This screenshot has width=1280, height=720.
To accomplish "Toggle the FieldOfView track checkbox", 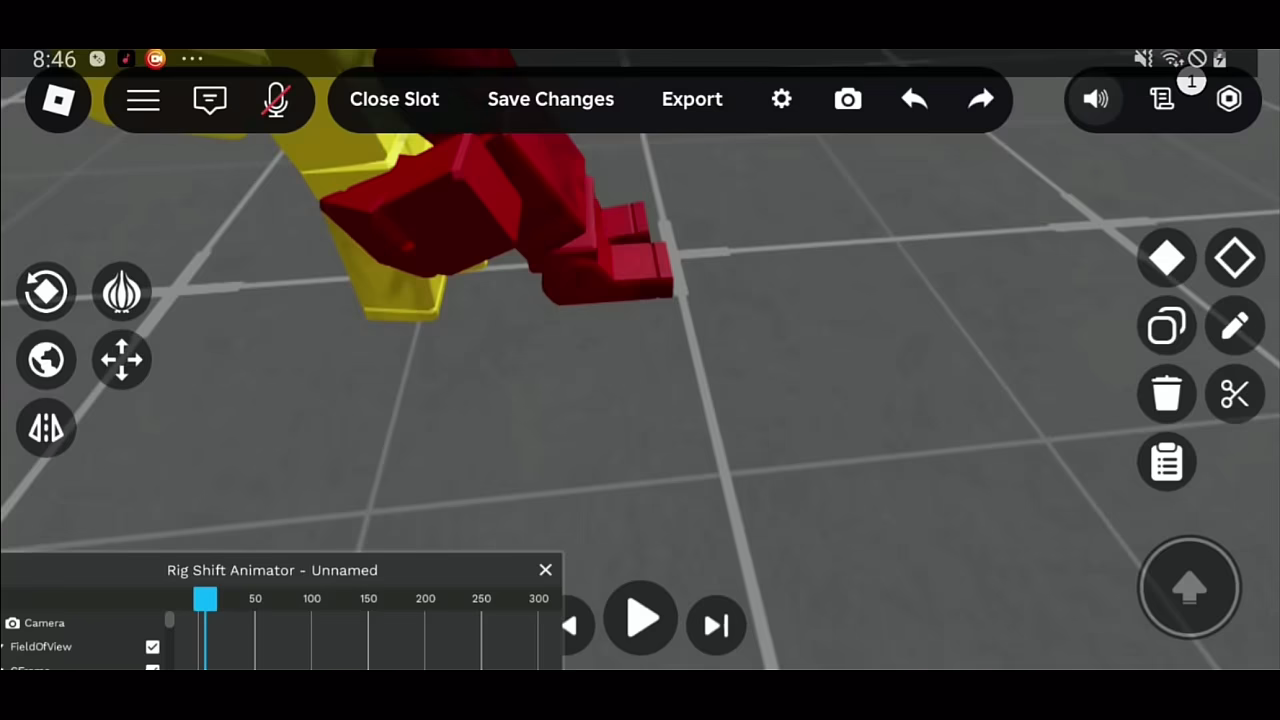I will pyautogui.click(x=152, y=647).
